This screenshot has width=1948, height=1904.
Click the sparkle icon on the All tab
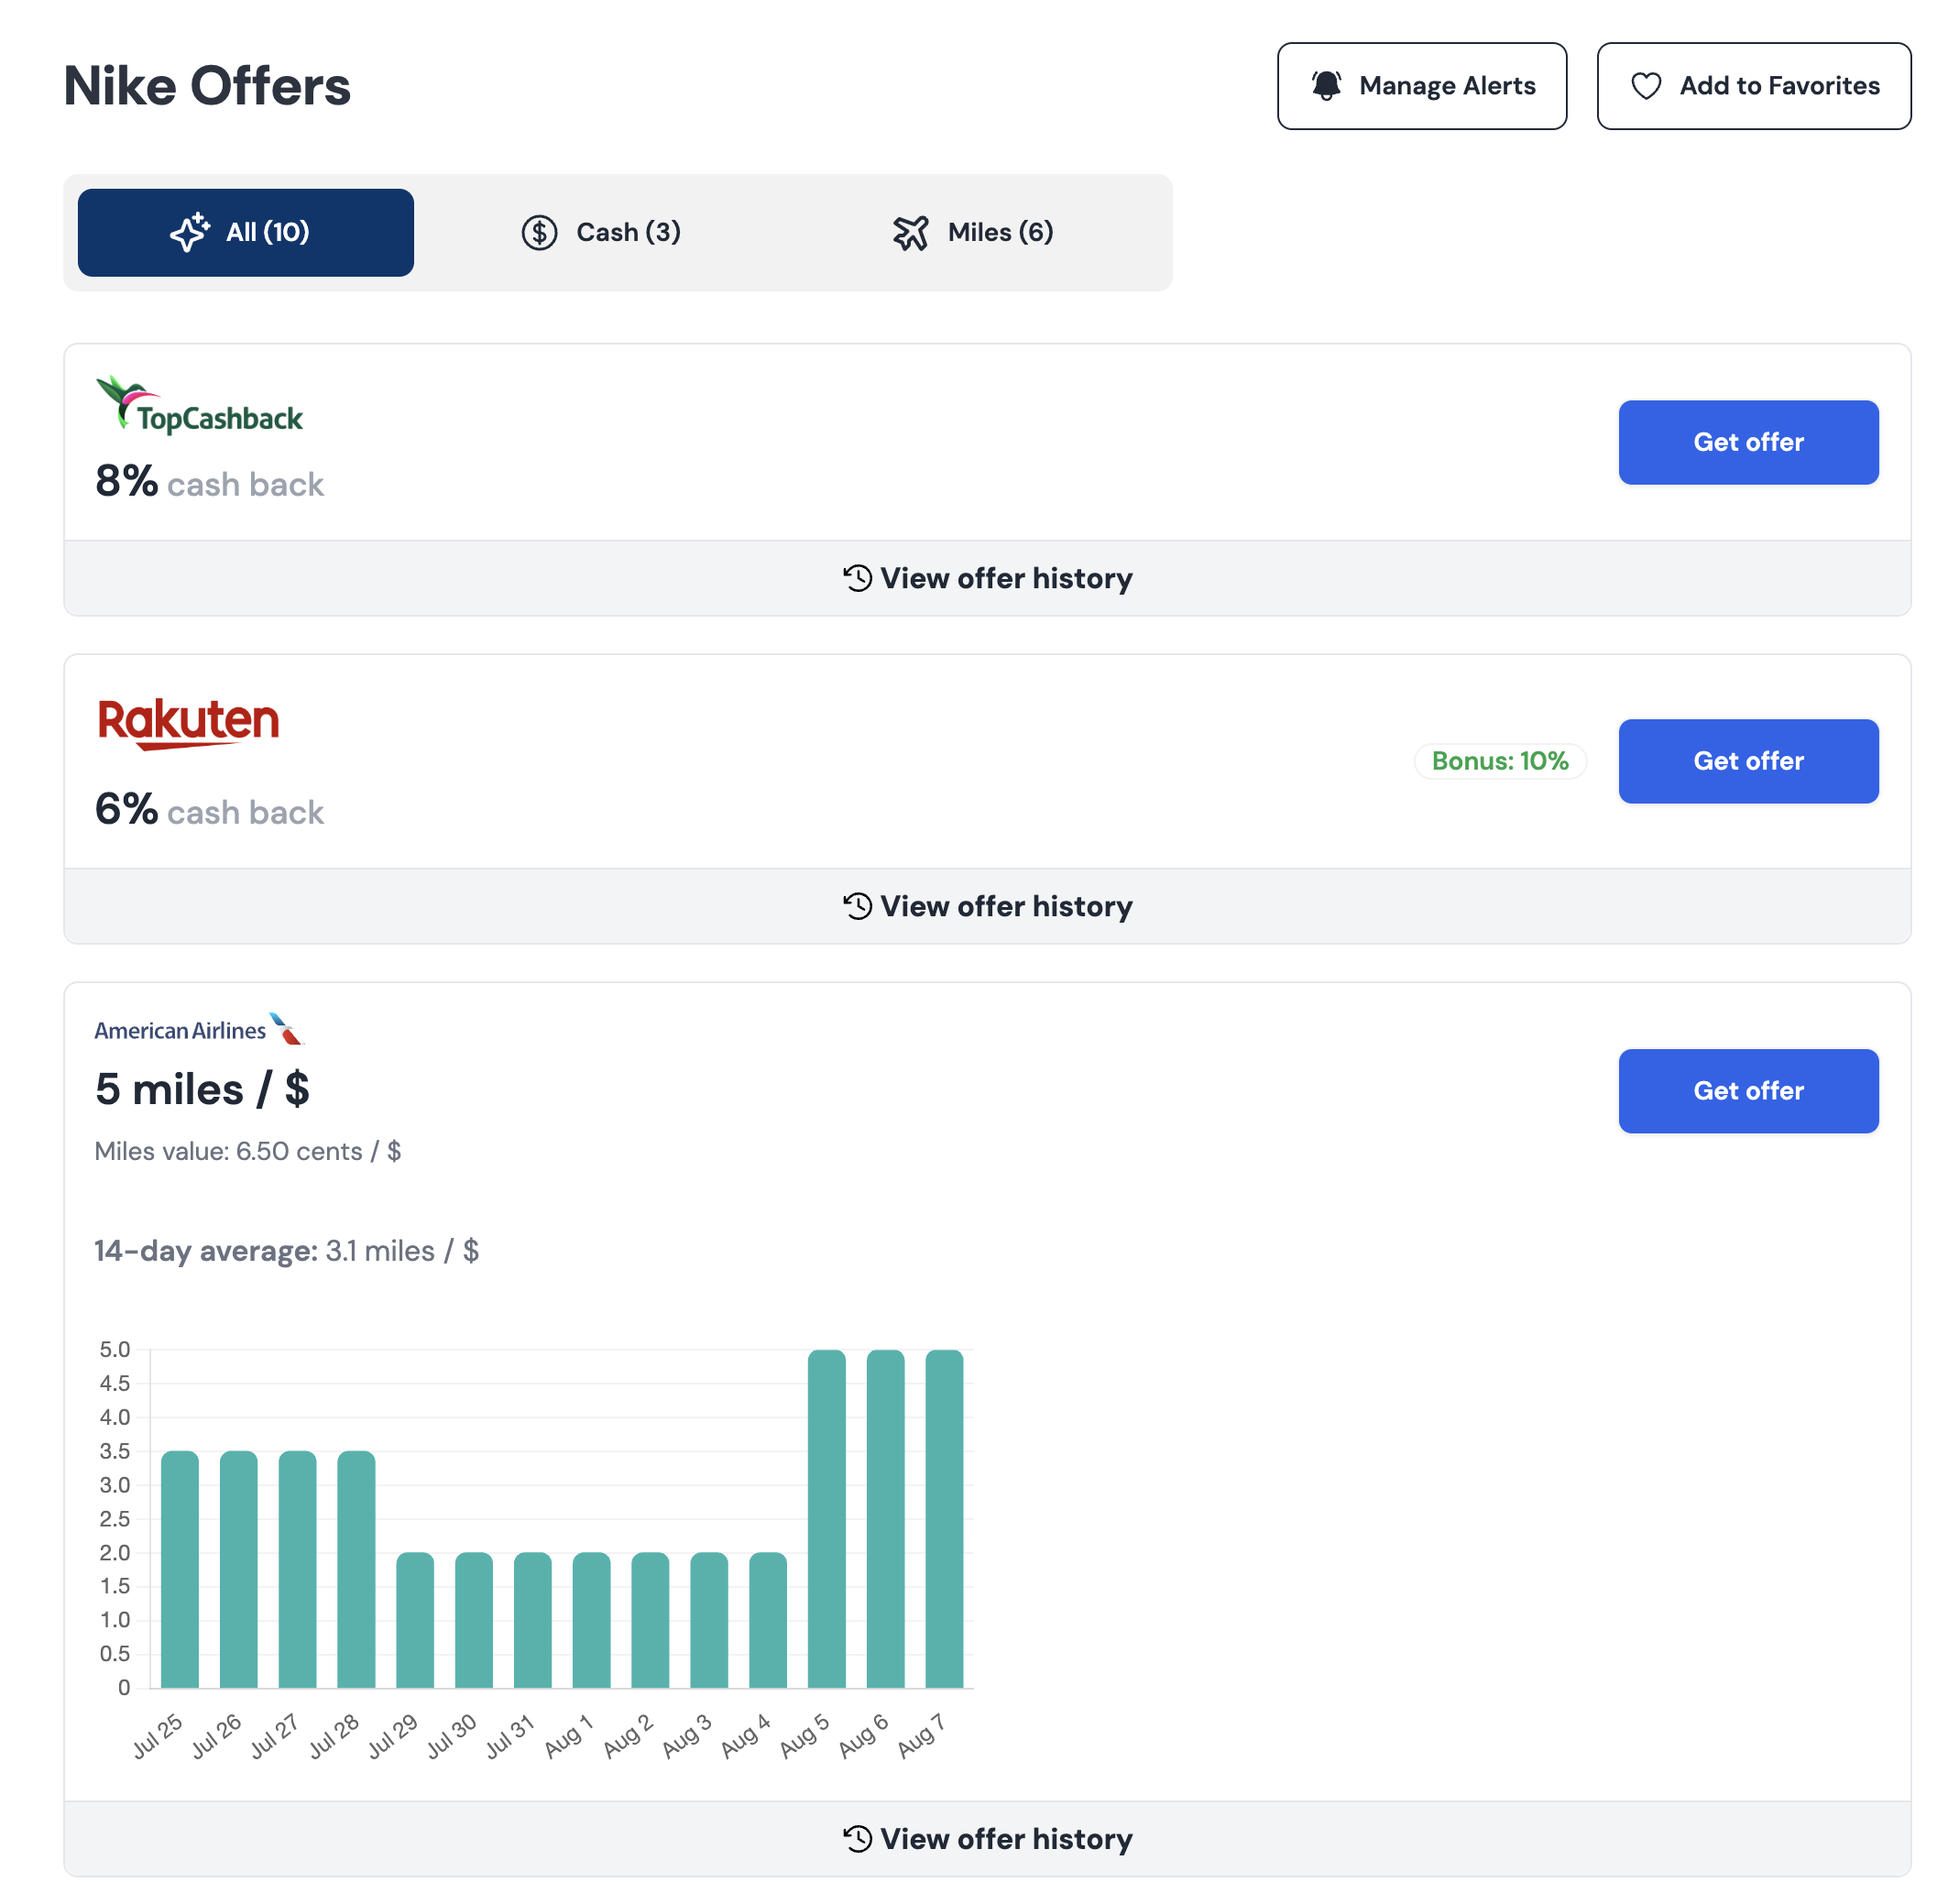coord(190,232)
